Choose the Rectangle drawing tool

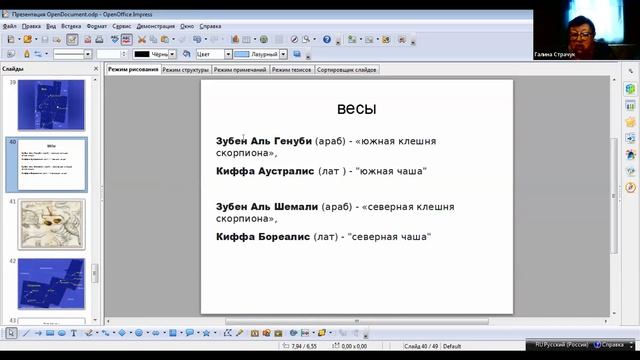pyautogui.click(x=50, y=333)
